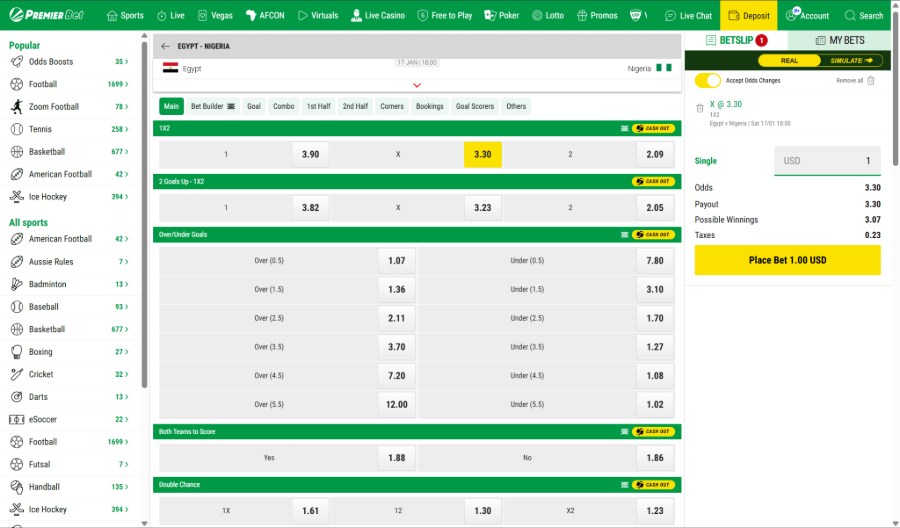Click the Cricket bat icon
Viewport: 900px width, 528px height.
[x=17, y=374]
